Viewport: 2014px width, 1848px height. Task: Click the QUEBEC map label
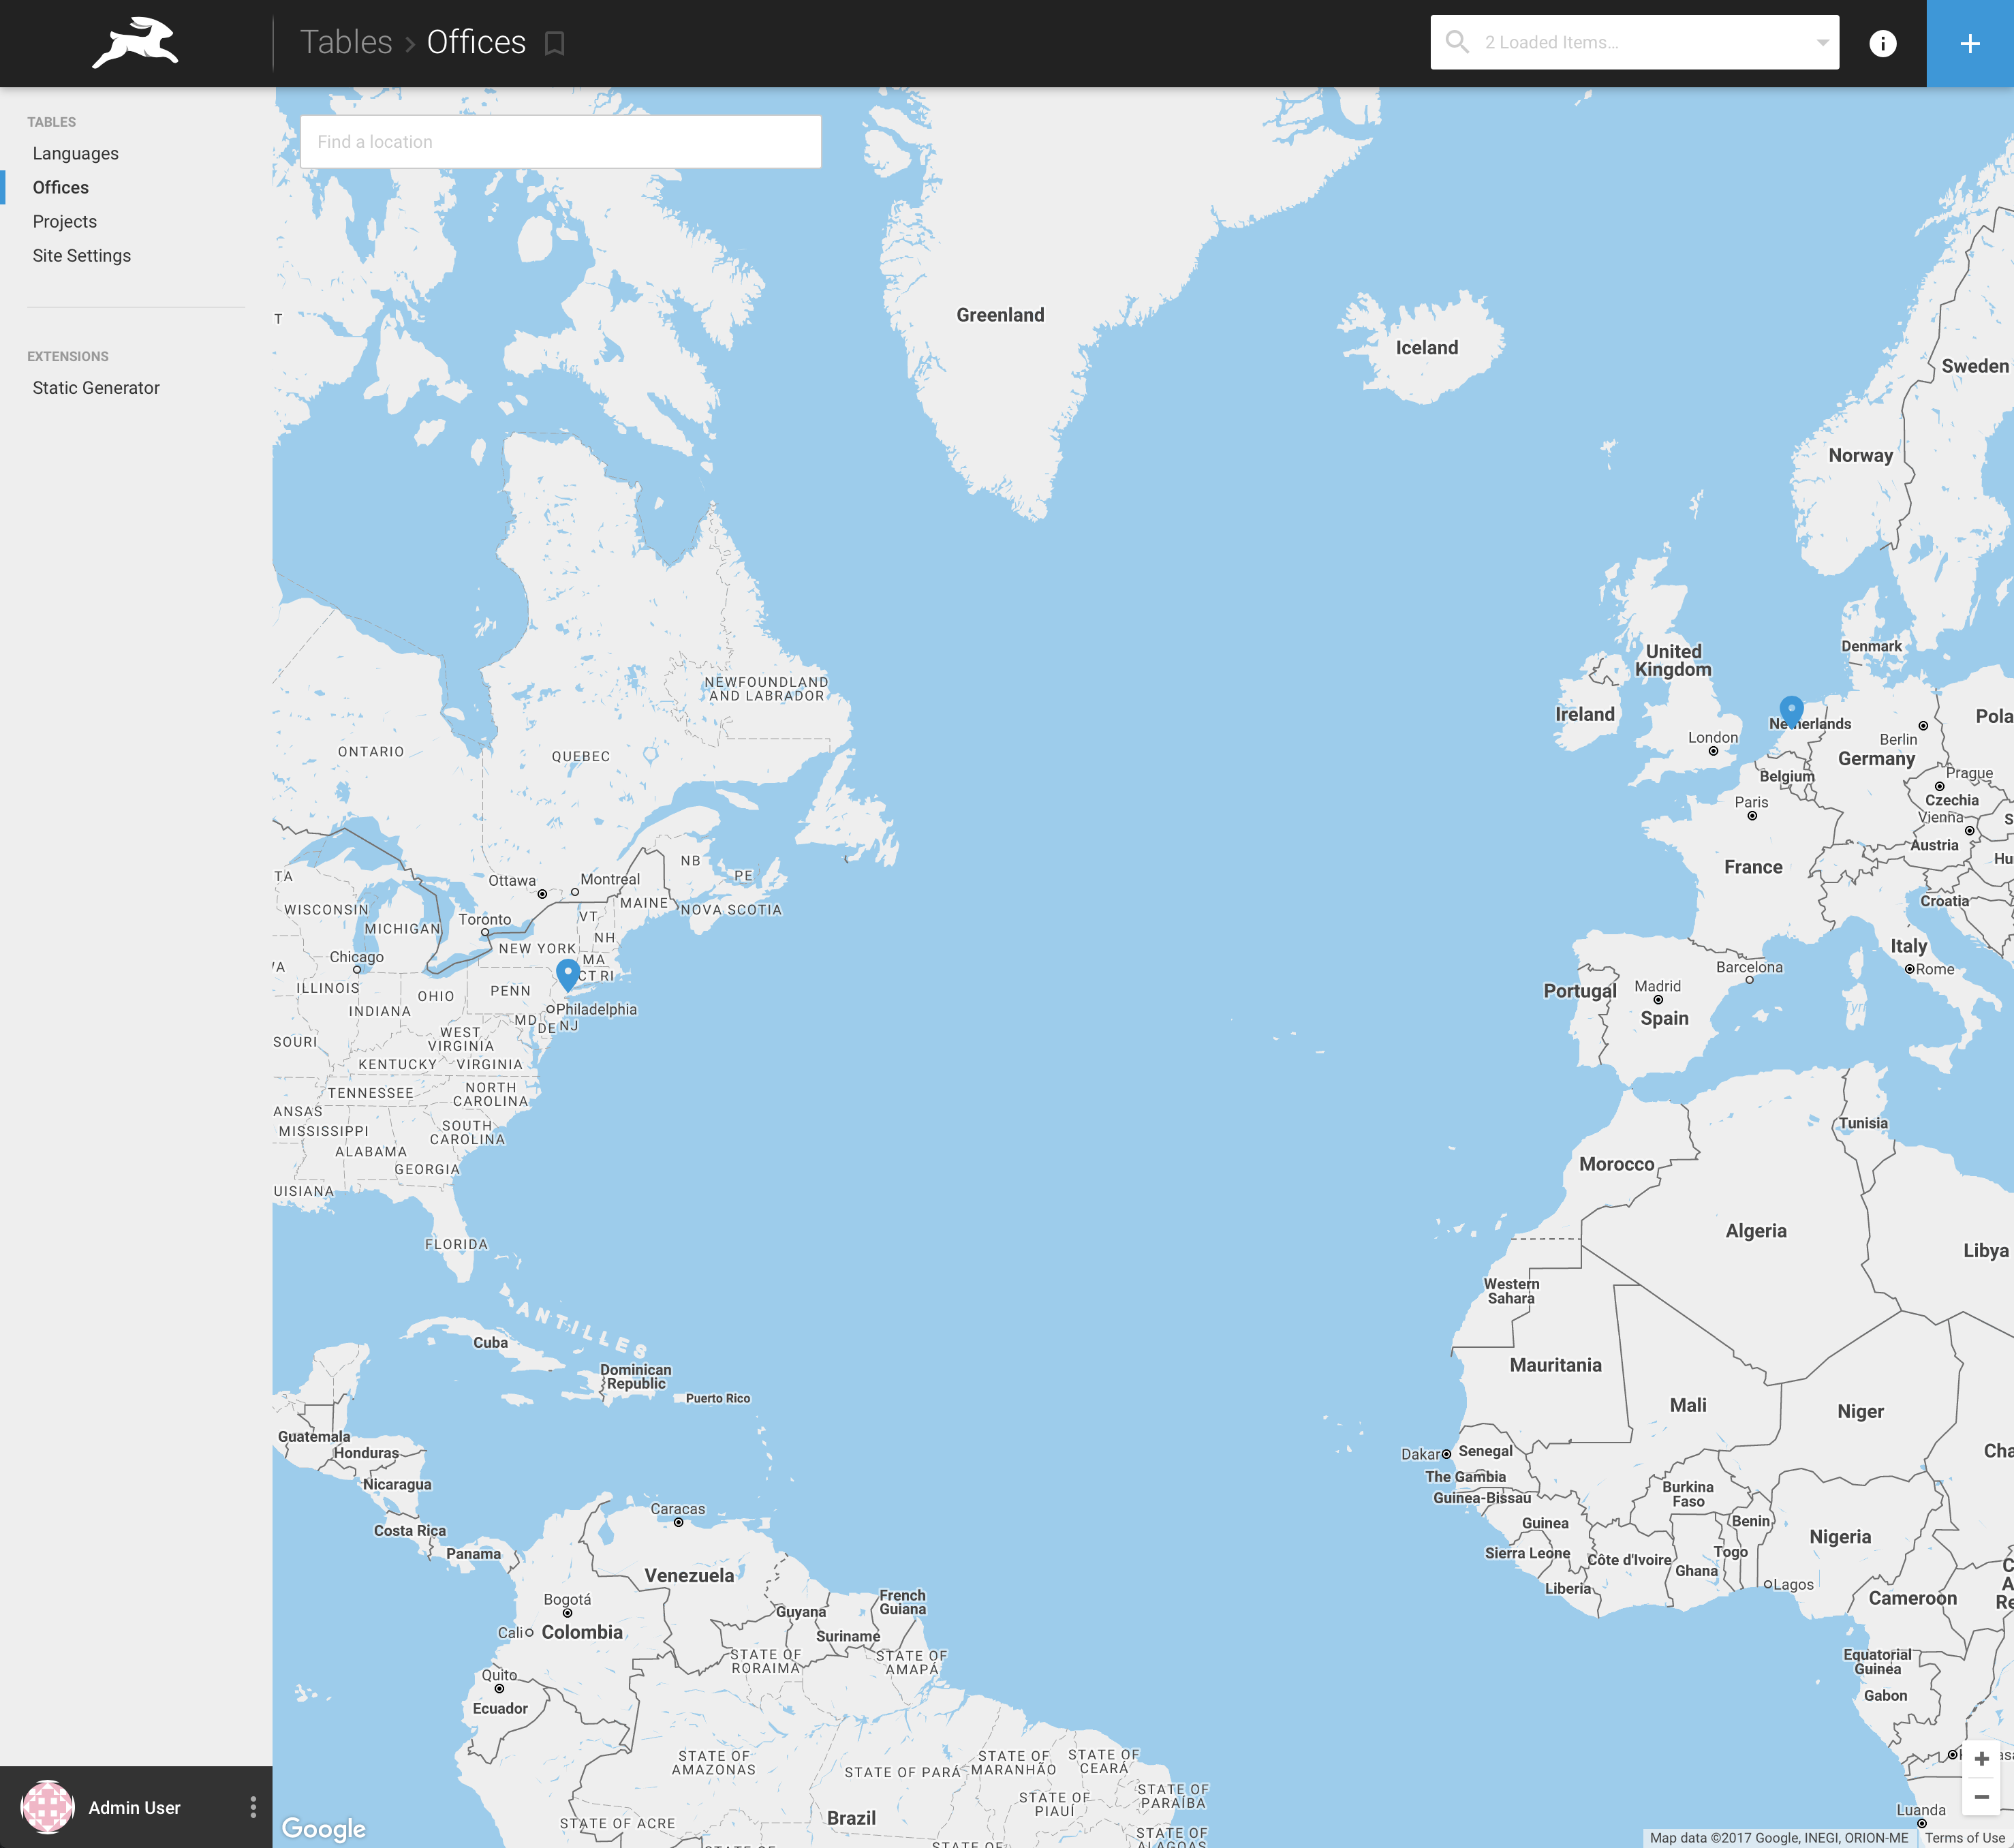[580, 756]
